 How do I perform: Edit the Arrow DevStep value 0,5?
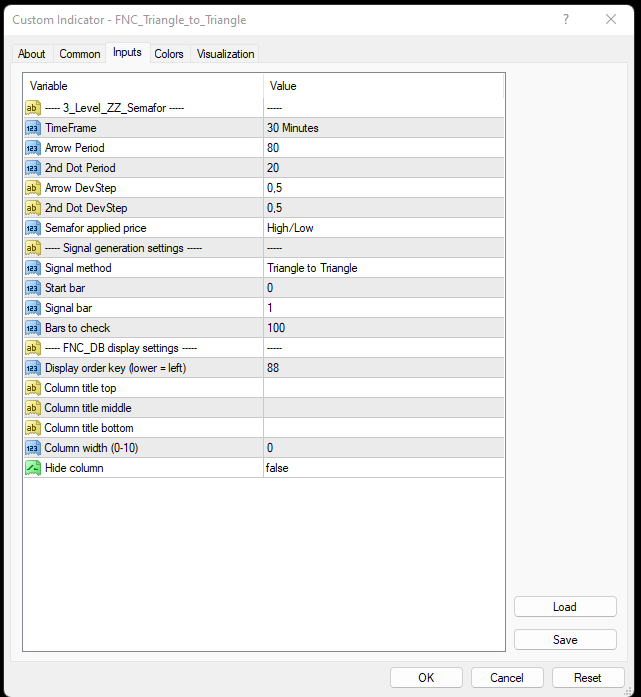coord(384,188)
